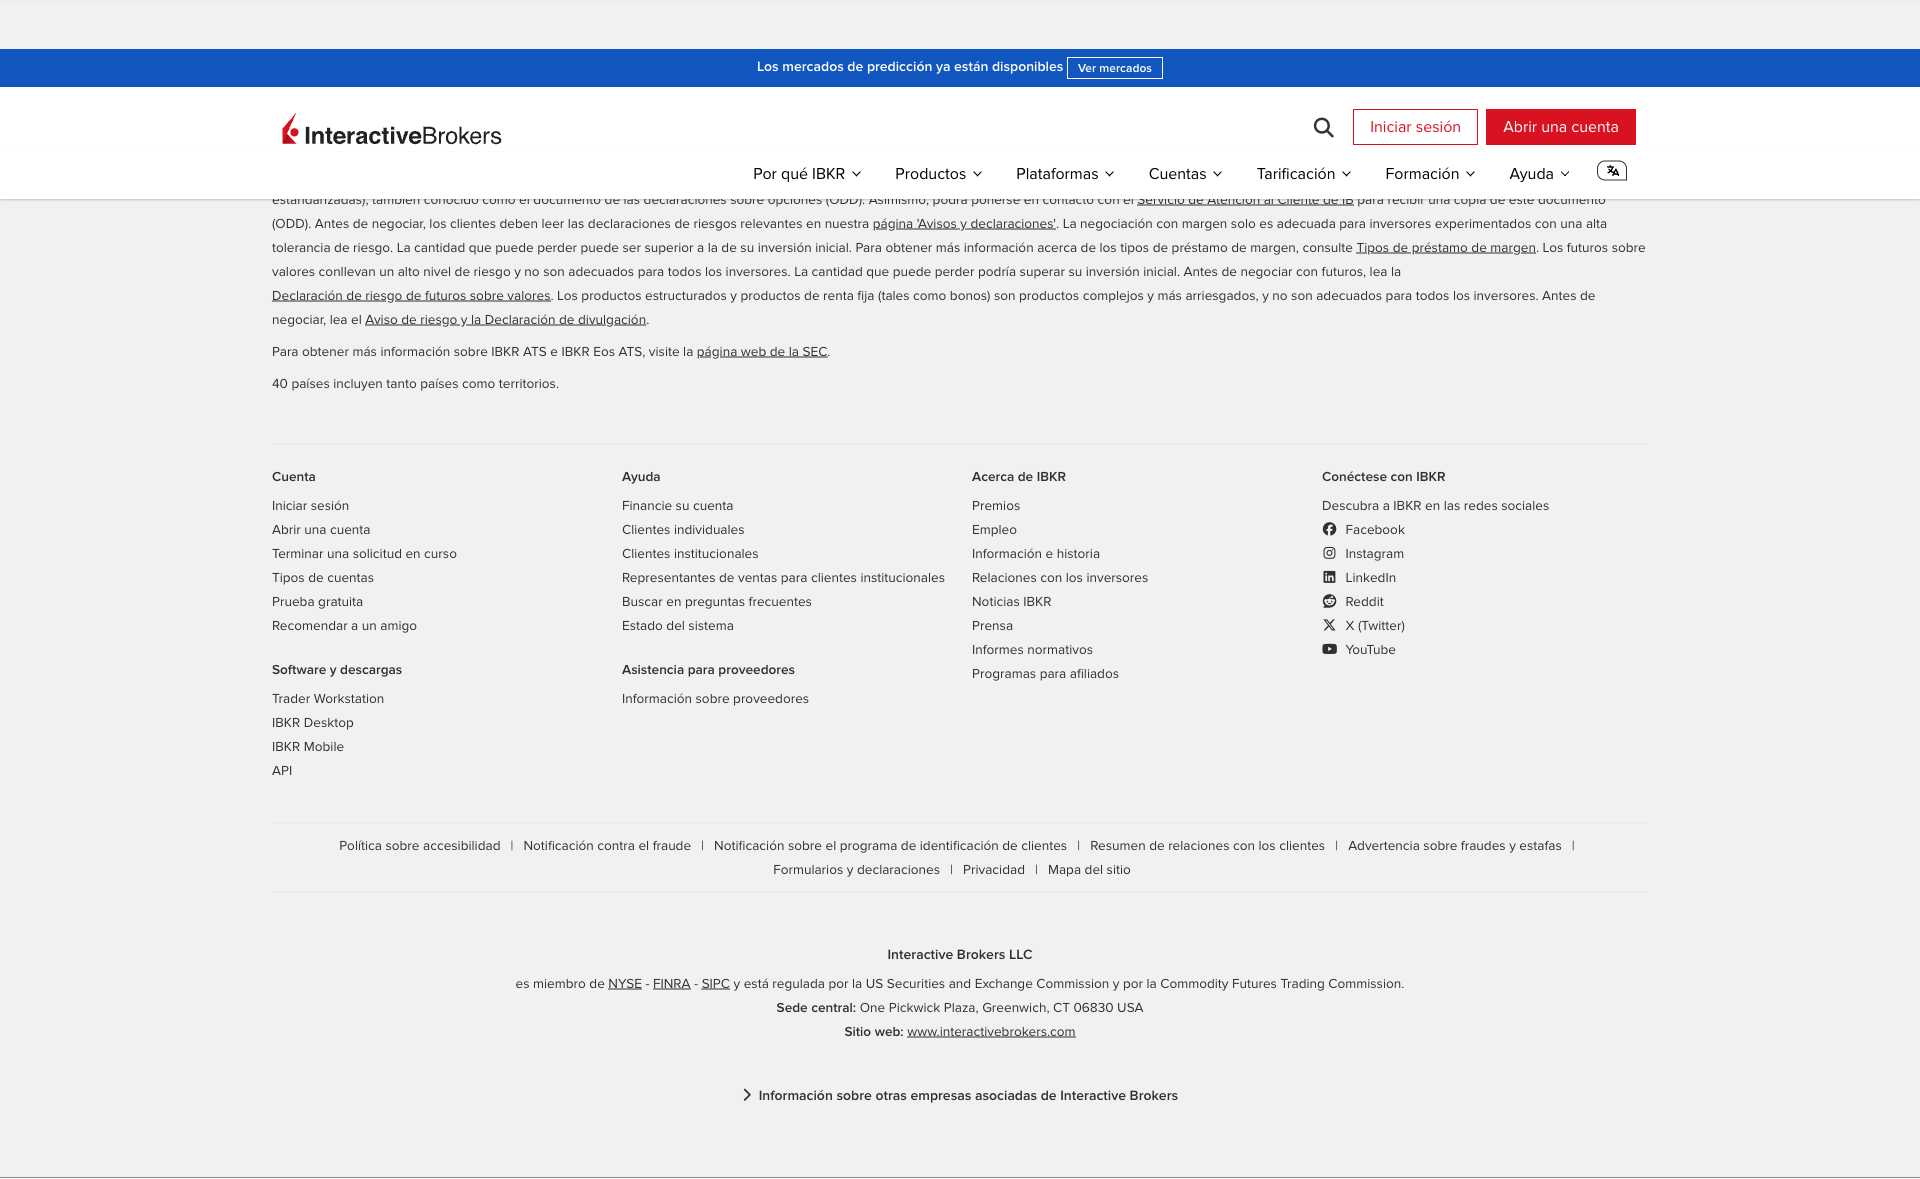Expand the Formación menu
The height and width of the screenshot is (1179, 1920).
[x=1430, y=174]
